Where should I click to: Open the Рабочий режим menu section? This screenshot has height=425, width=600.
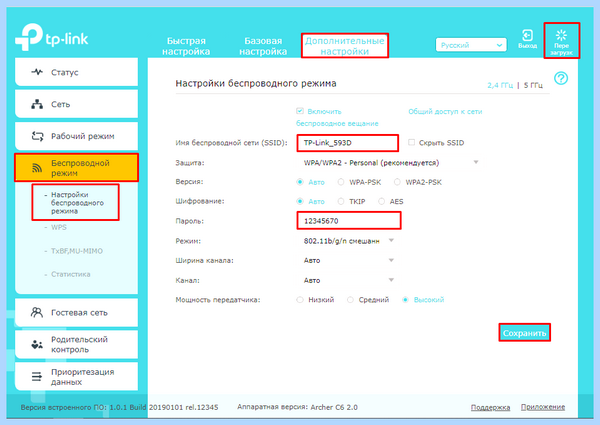coord(77,136)
